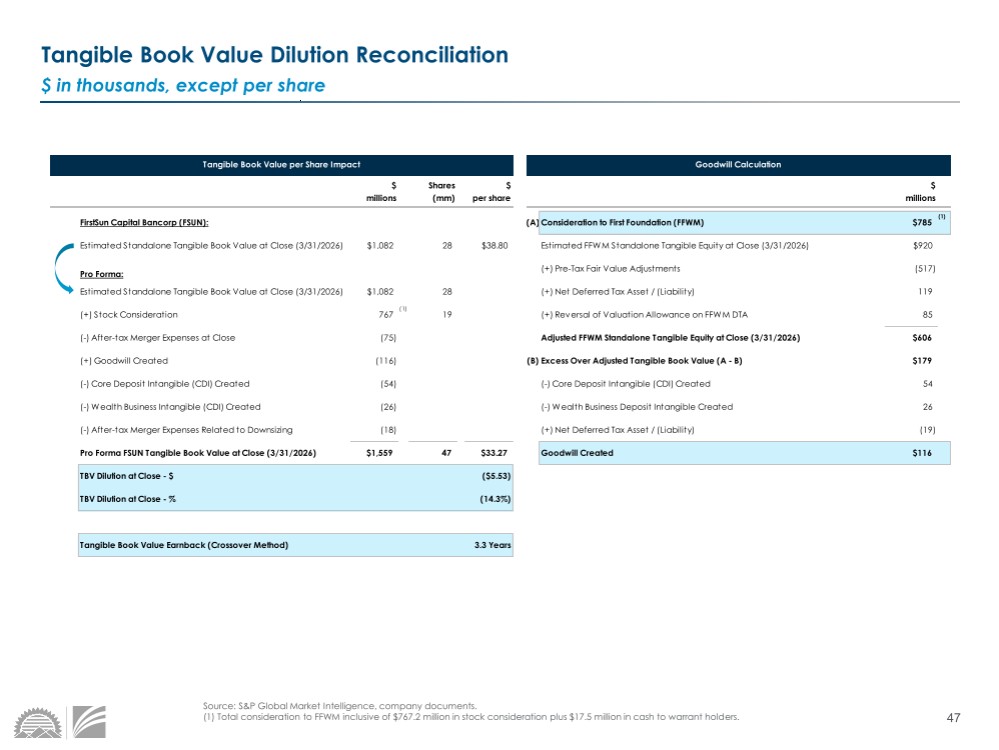
Task: Click the TBV Dilution at Close - % row
Action: coord(295,498)
